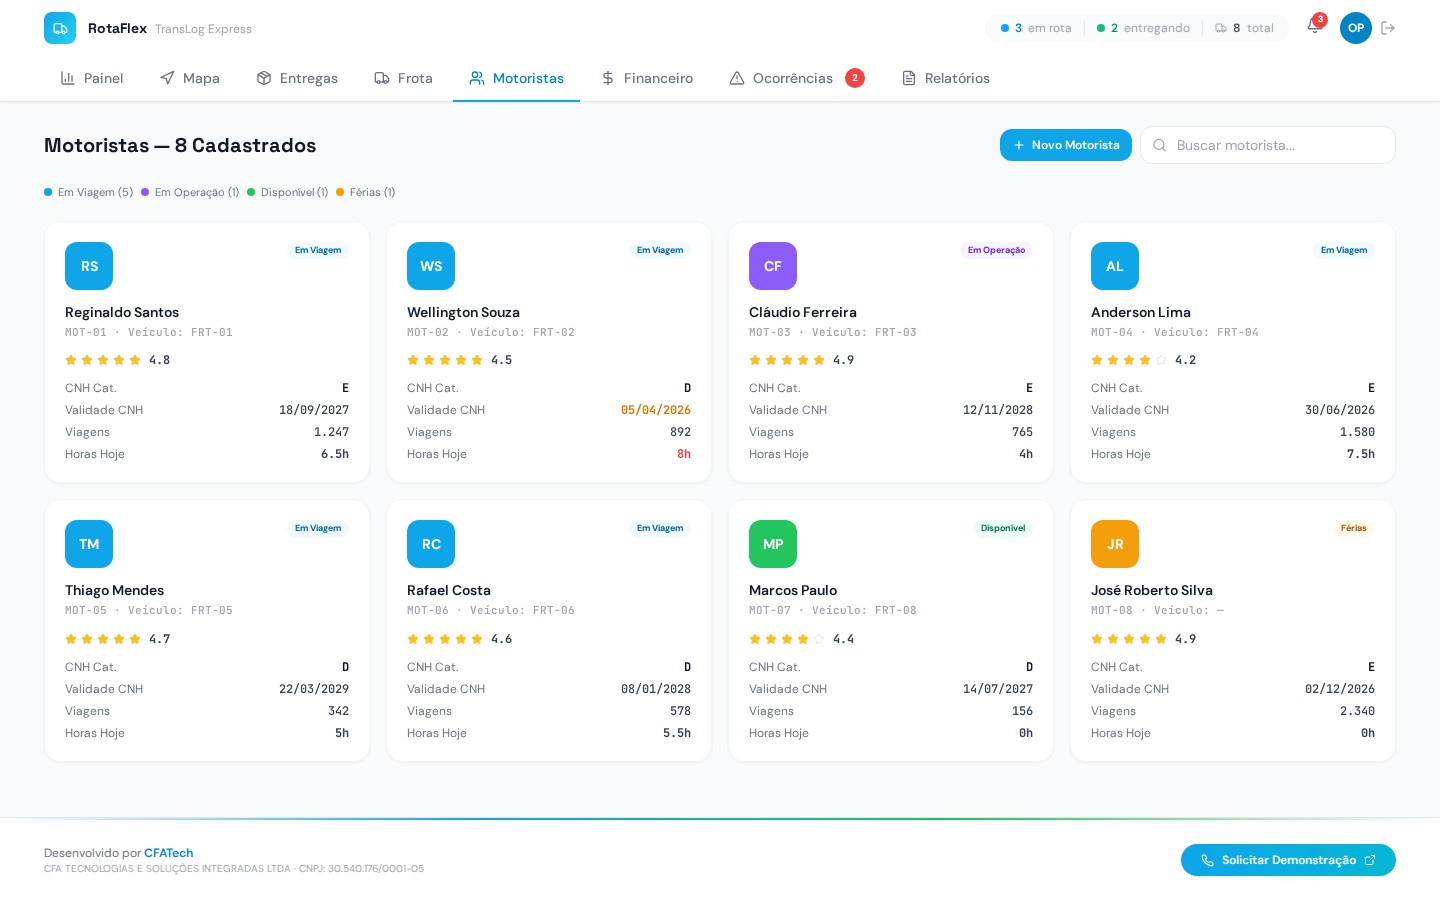Click the RotaFlex logo icon

point(60,28)
